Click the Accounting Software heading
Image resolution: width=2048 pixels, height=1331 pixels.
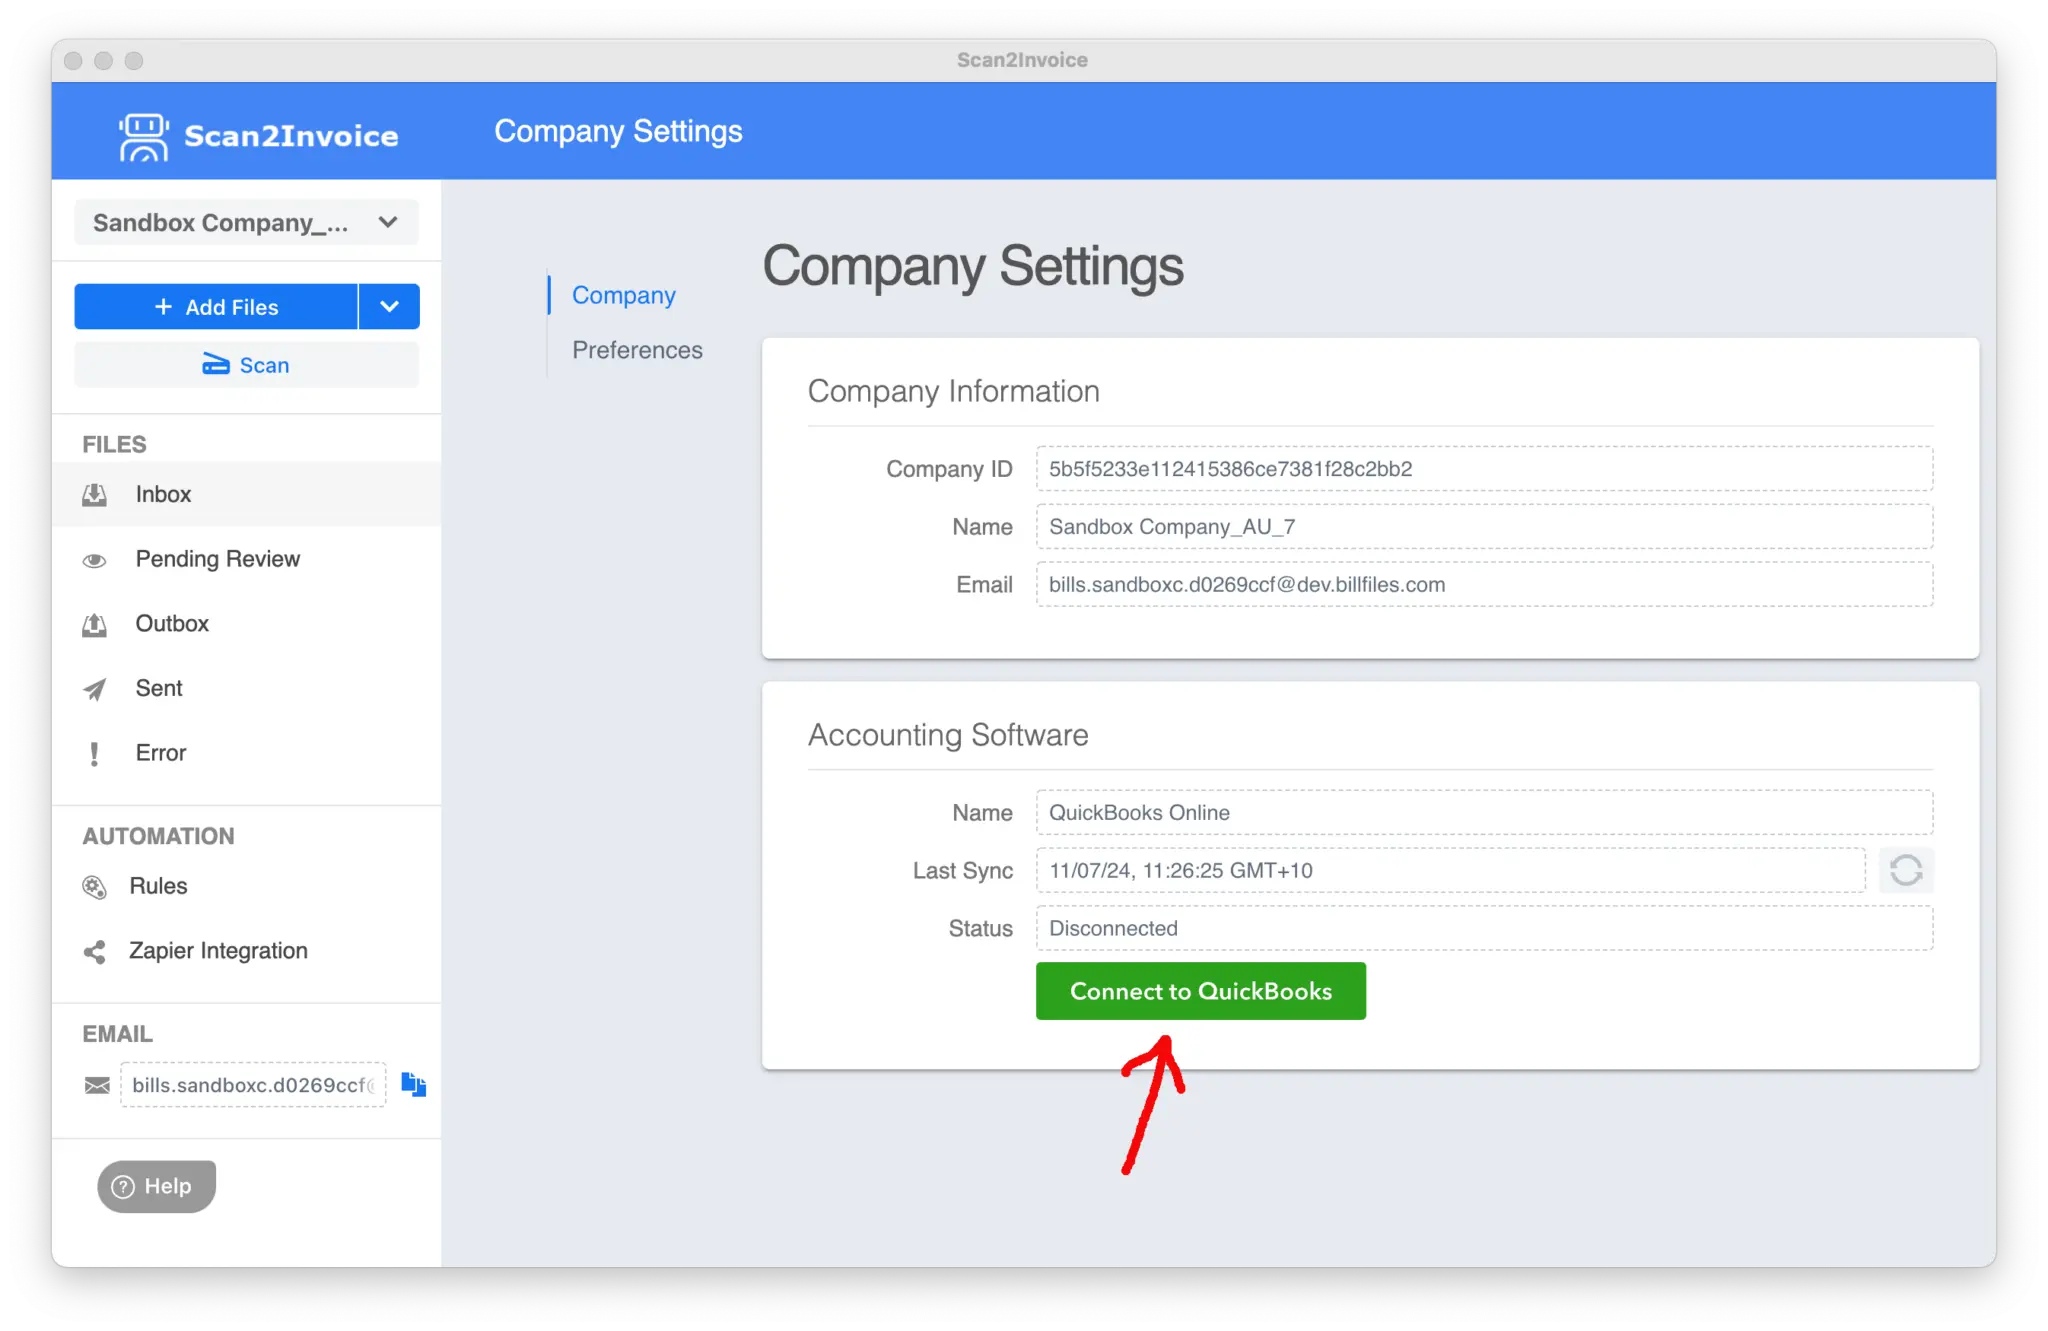click(x=948, y=735)
